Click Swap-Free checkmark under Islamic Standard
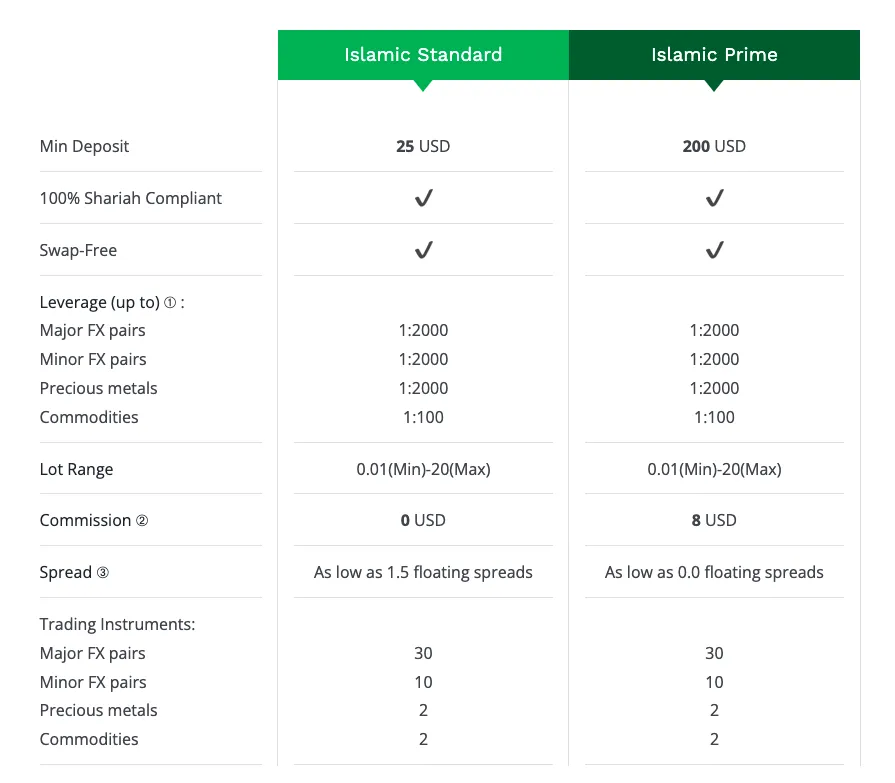The height and width of the screenshot is (783, 895). click(x=424, y=250)
